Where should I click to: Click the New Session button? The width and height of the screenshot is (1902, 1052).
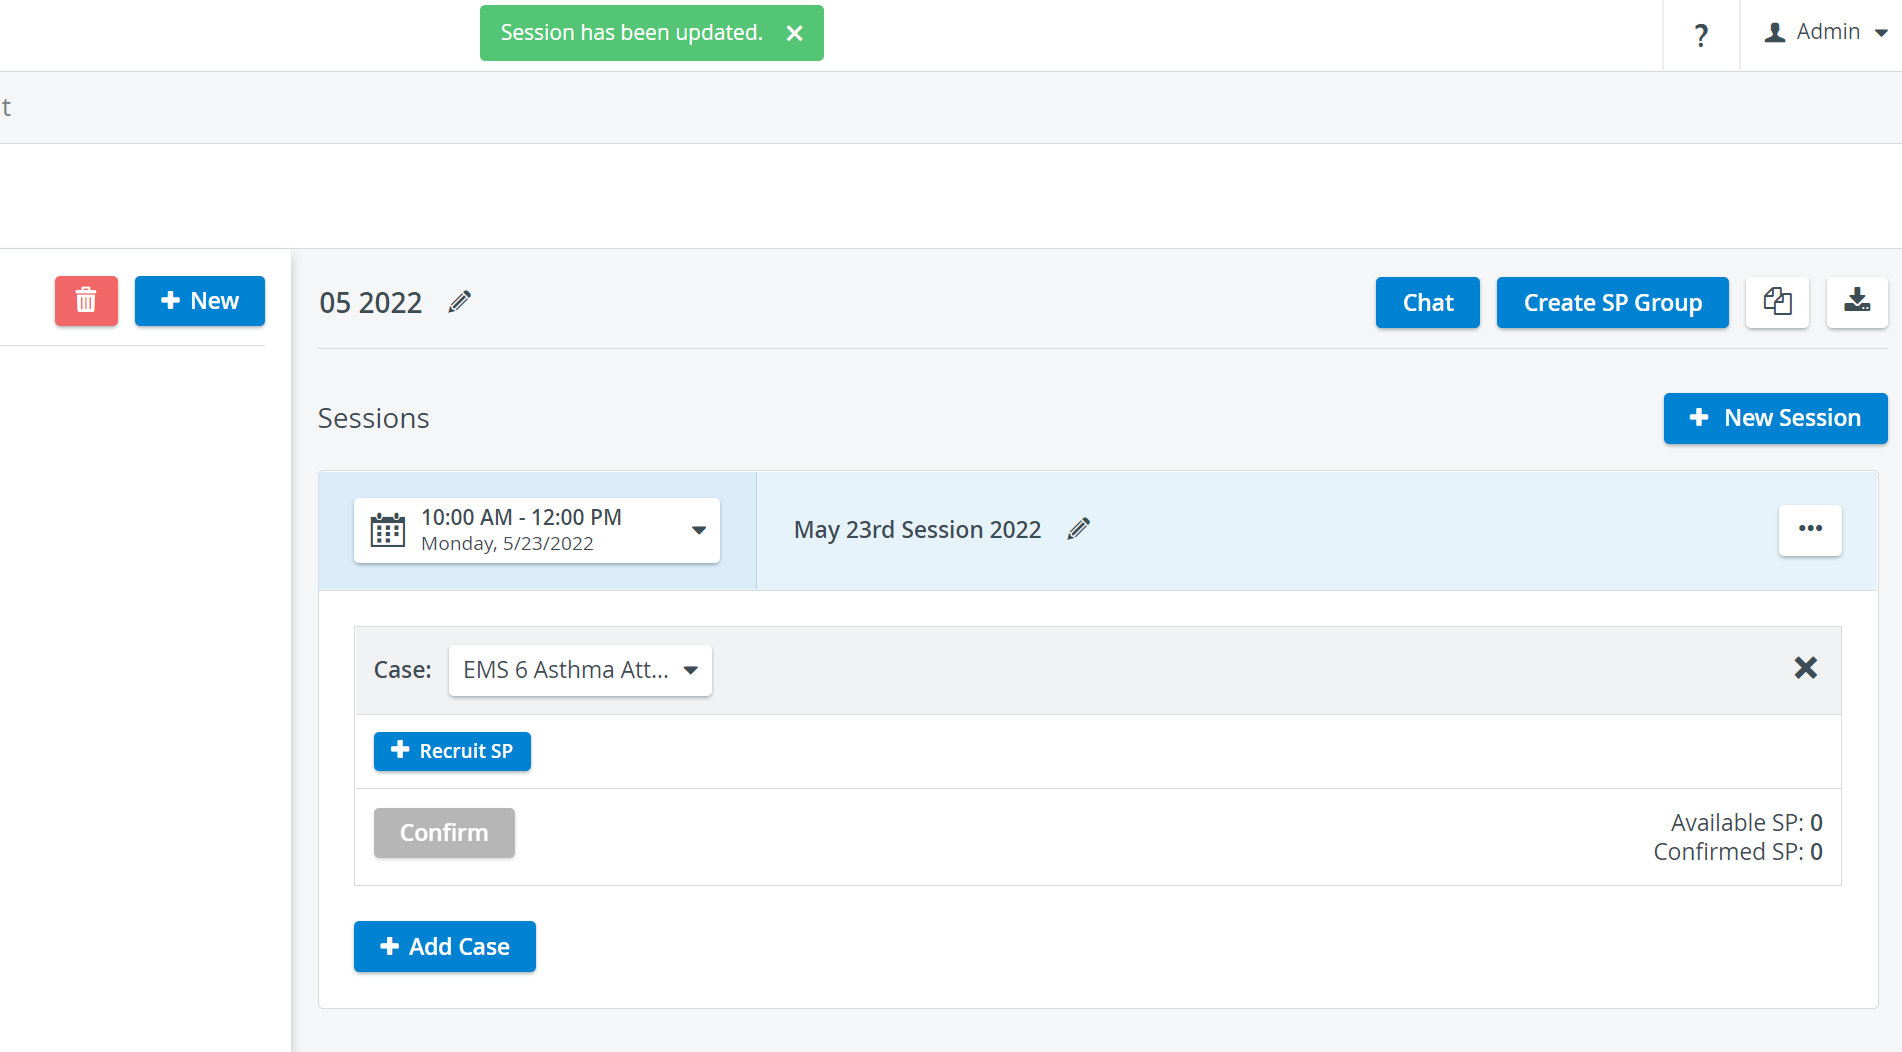tap(1775, 418)
